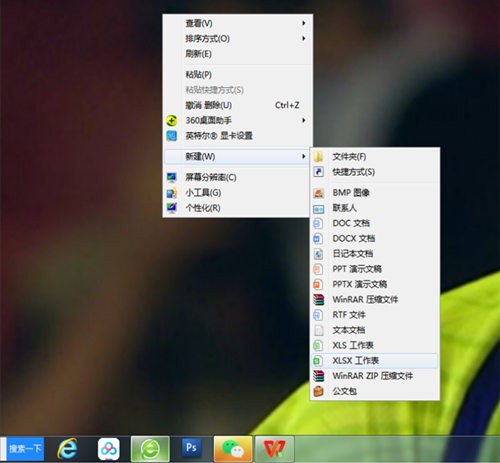
Task: Click the XLSX 工作表 spreadsheet icon
Action: click(318, 360)
